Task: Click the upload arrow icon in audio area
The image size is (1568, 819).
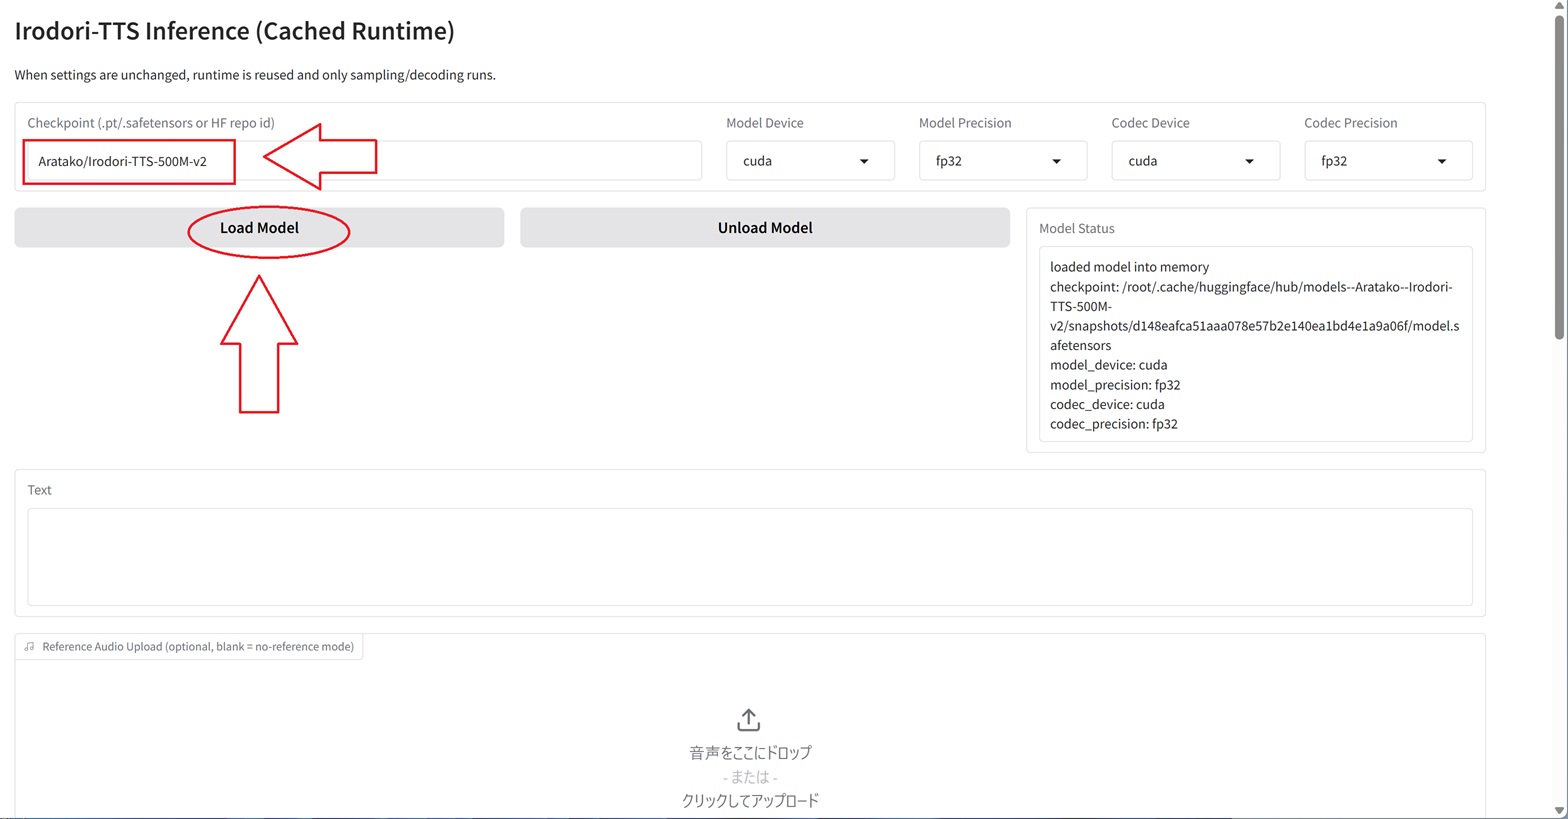Action: click(748, 720)
